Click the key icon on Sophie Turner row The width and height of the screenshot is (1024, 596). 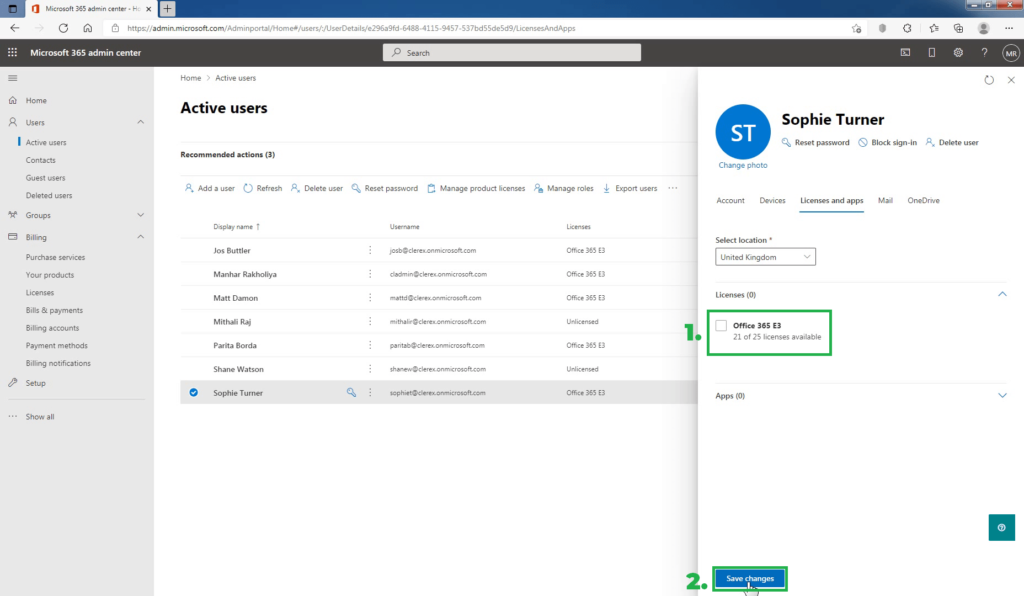pos(351,392)
